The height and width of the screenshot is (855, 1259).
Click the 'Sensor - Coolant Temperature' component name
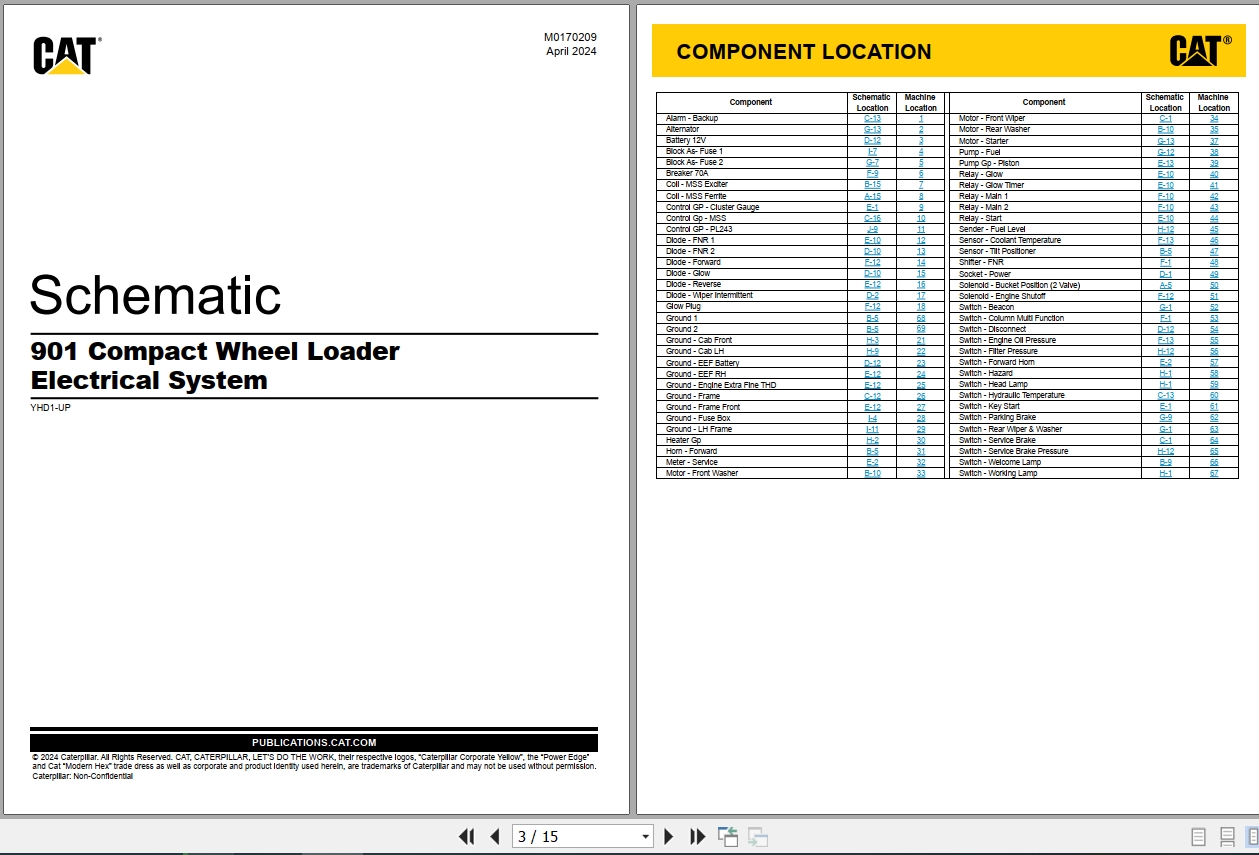[1010, 240]
